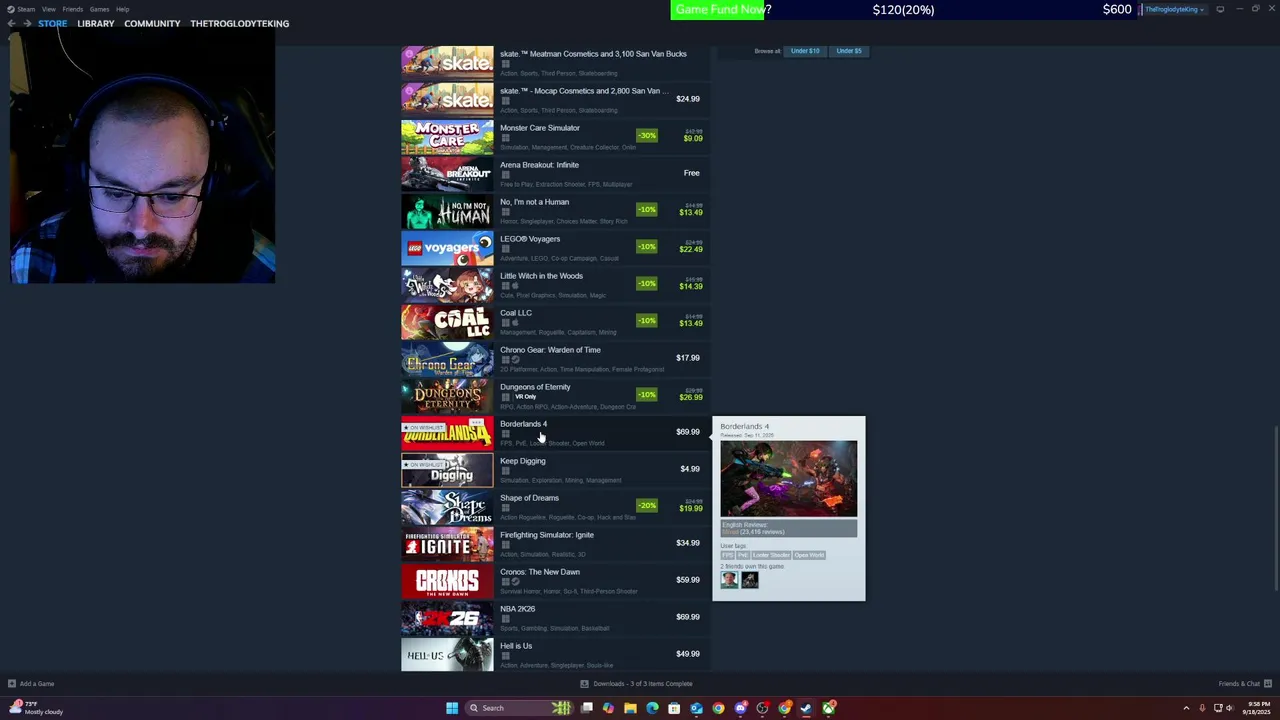Expand TheTroglodyteKing account dropdown
Viewport: 1280px width, 720px height.
(x=1174, y=9)
